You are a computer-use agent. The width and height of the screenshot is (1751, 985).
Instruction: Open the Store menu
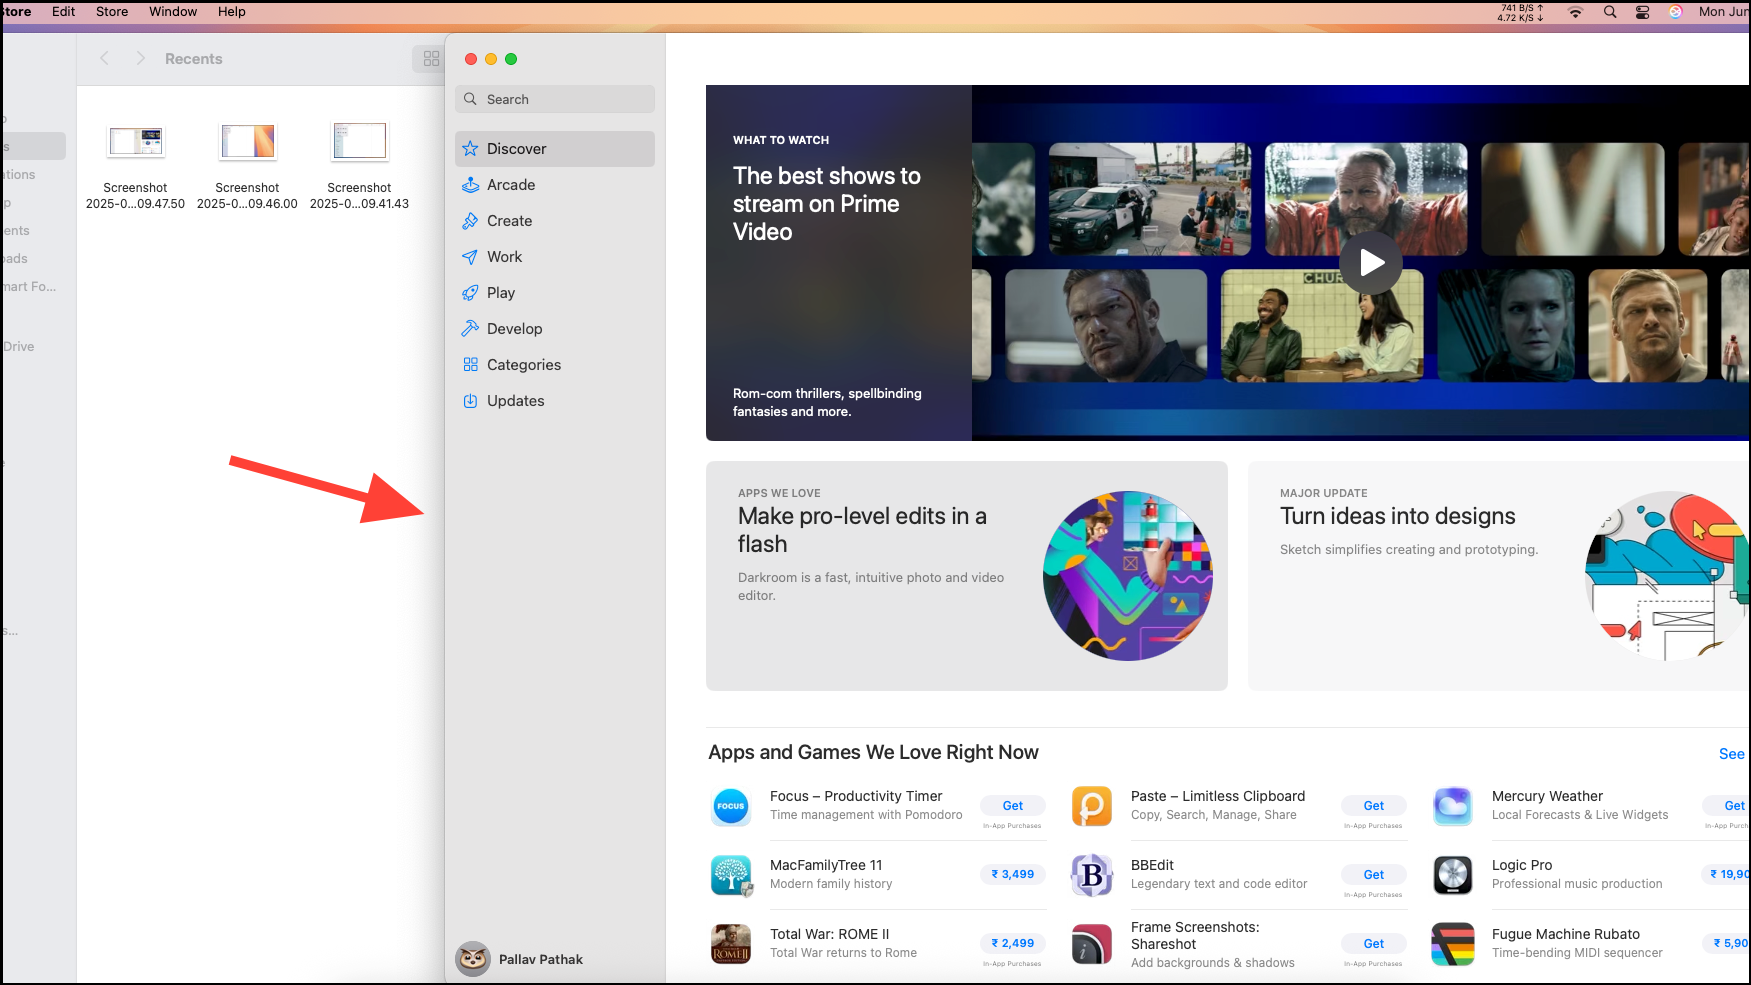pyautogui.click(x=112, y=12)
